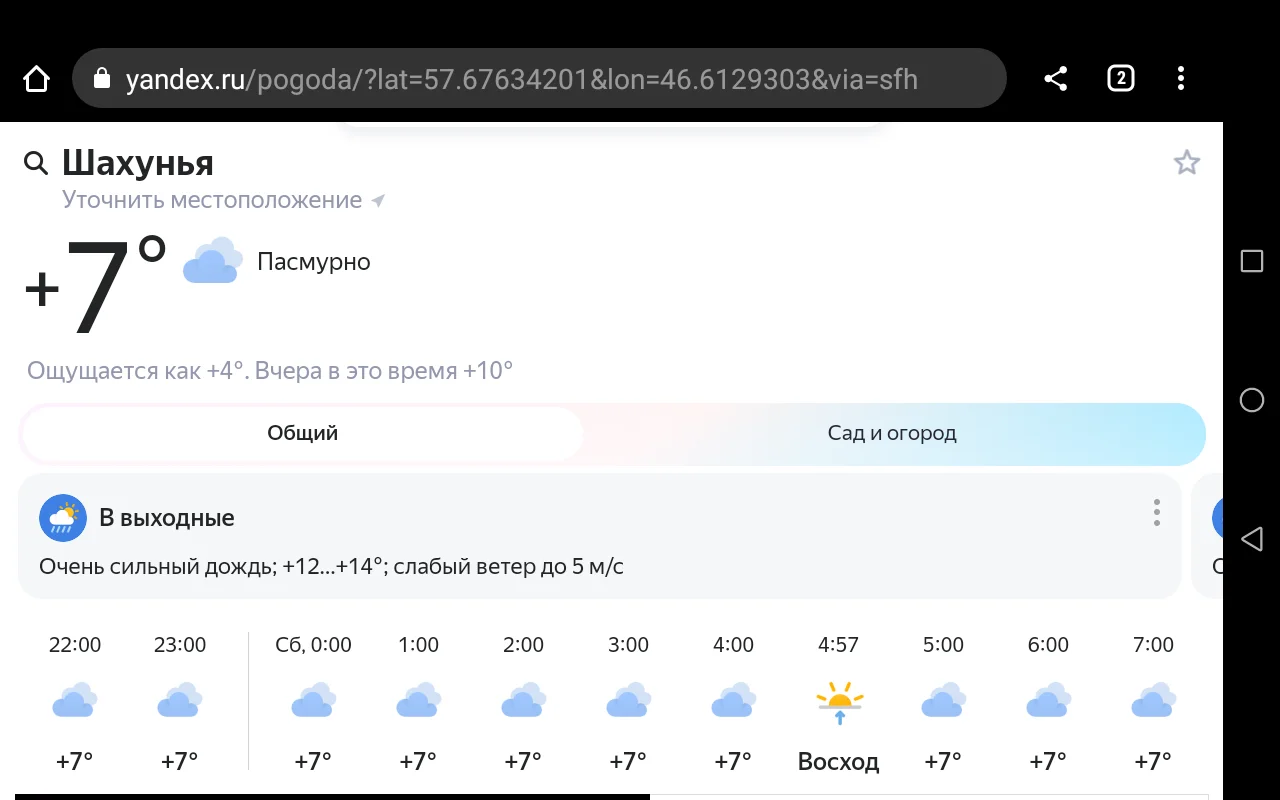Open the weekend card options via three dots

pyautogui.click(x=1156, y=512)
